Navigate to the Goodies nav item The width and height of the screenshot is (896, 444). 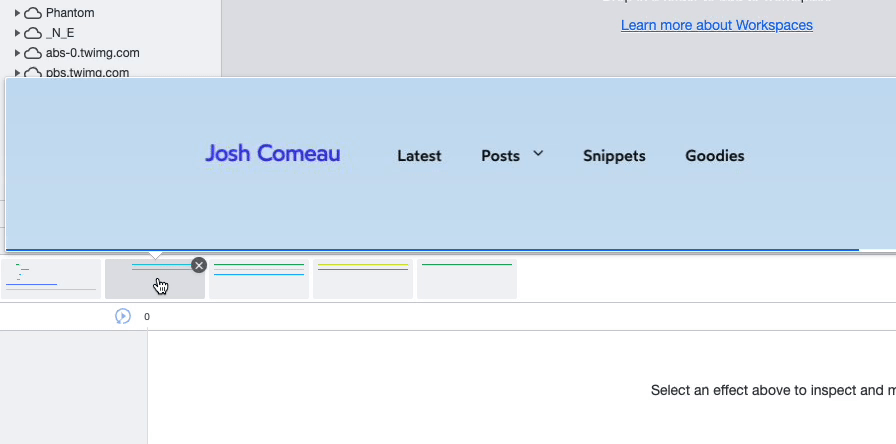coord(714,156)
